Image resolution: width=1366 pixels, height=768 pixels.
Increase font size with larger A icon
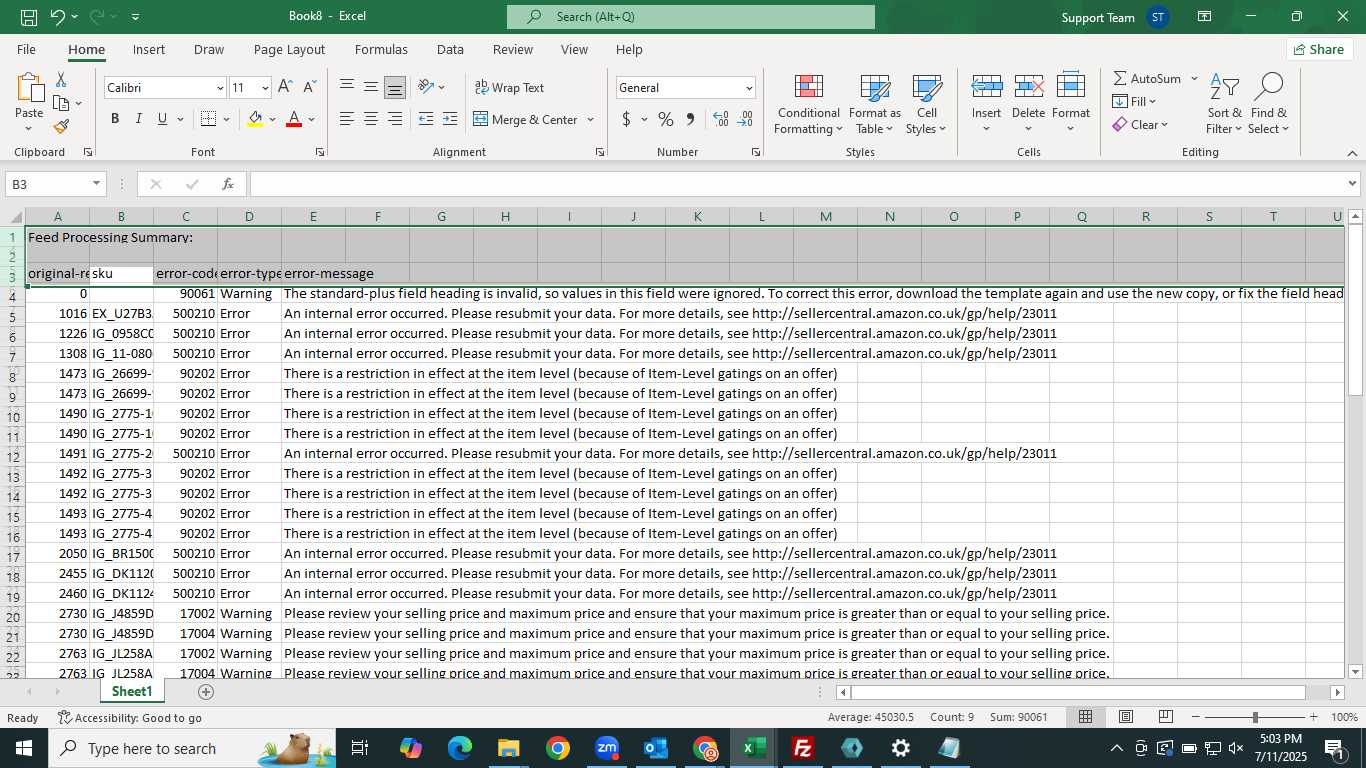(x=285, y=88)
